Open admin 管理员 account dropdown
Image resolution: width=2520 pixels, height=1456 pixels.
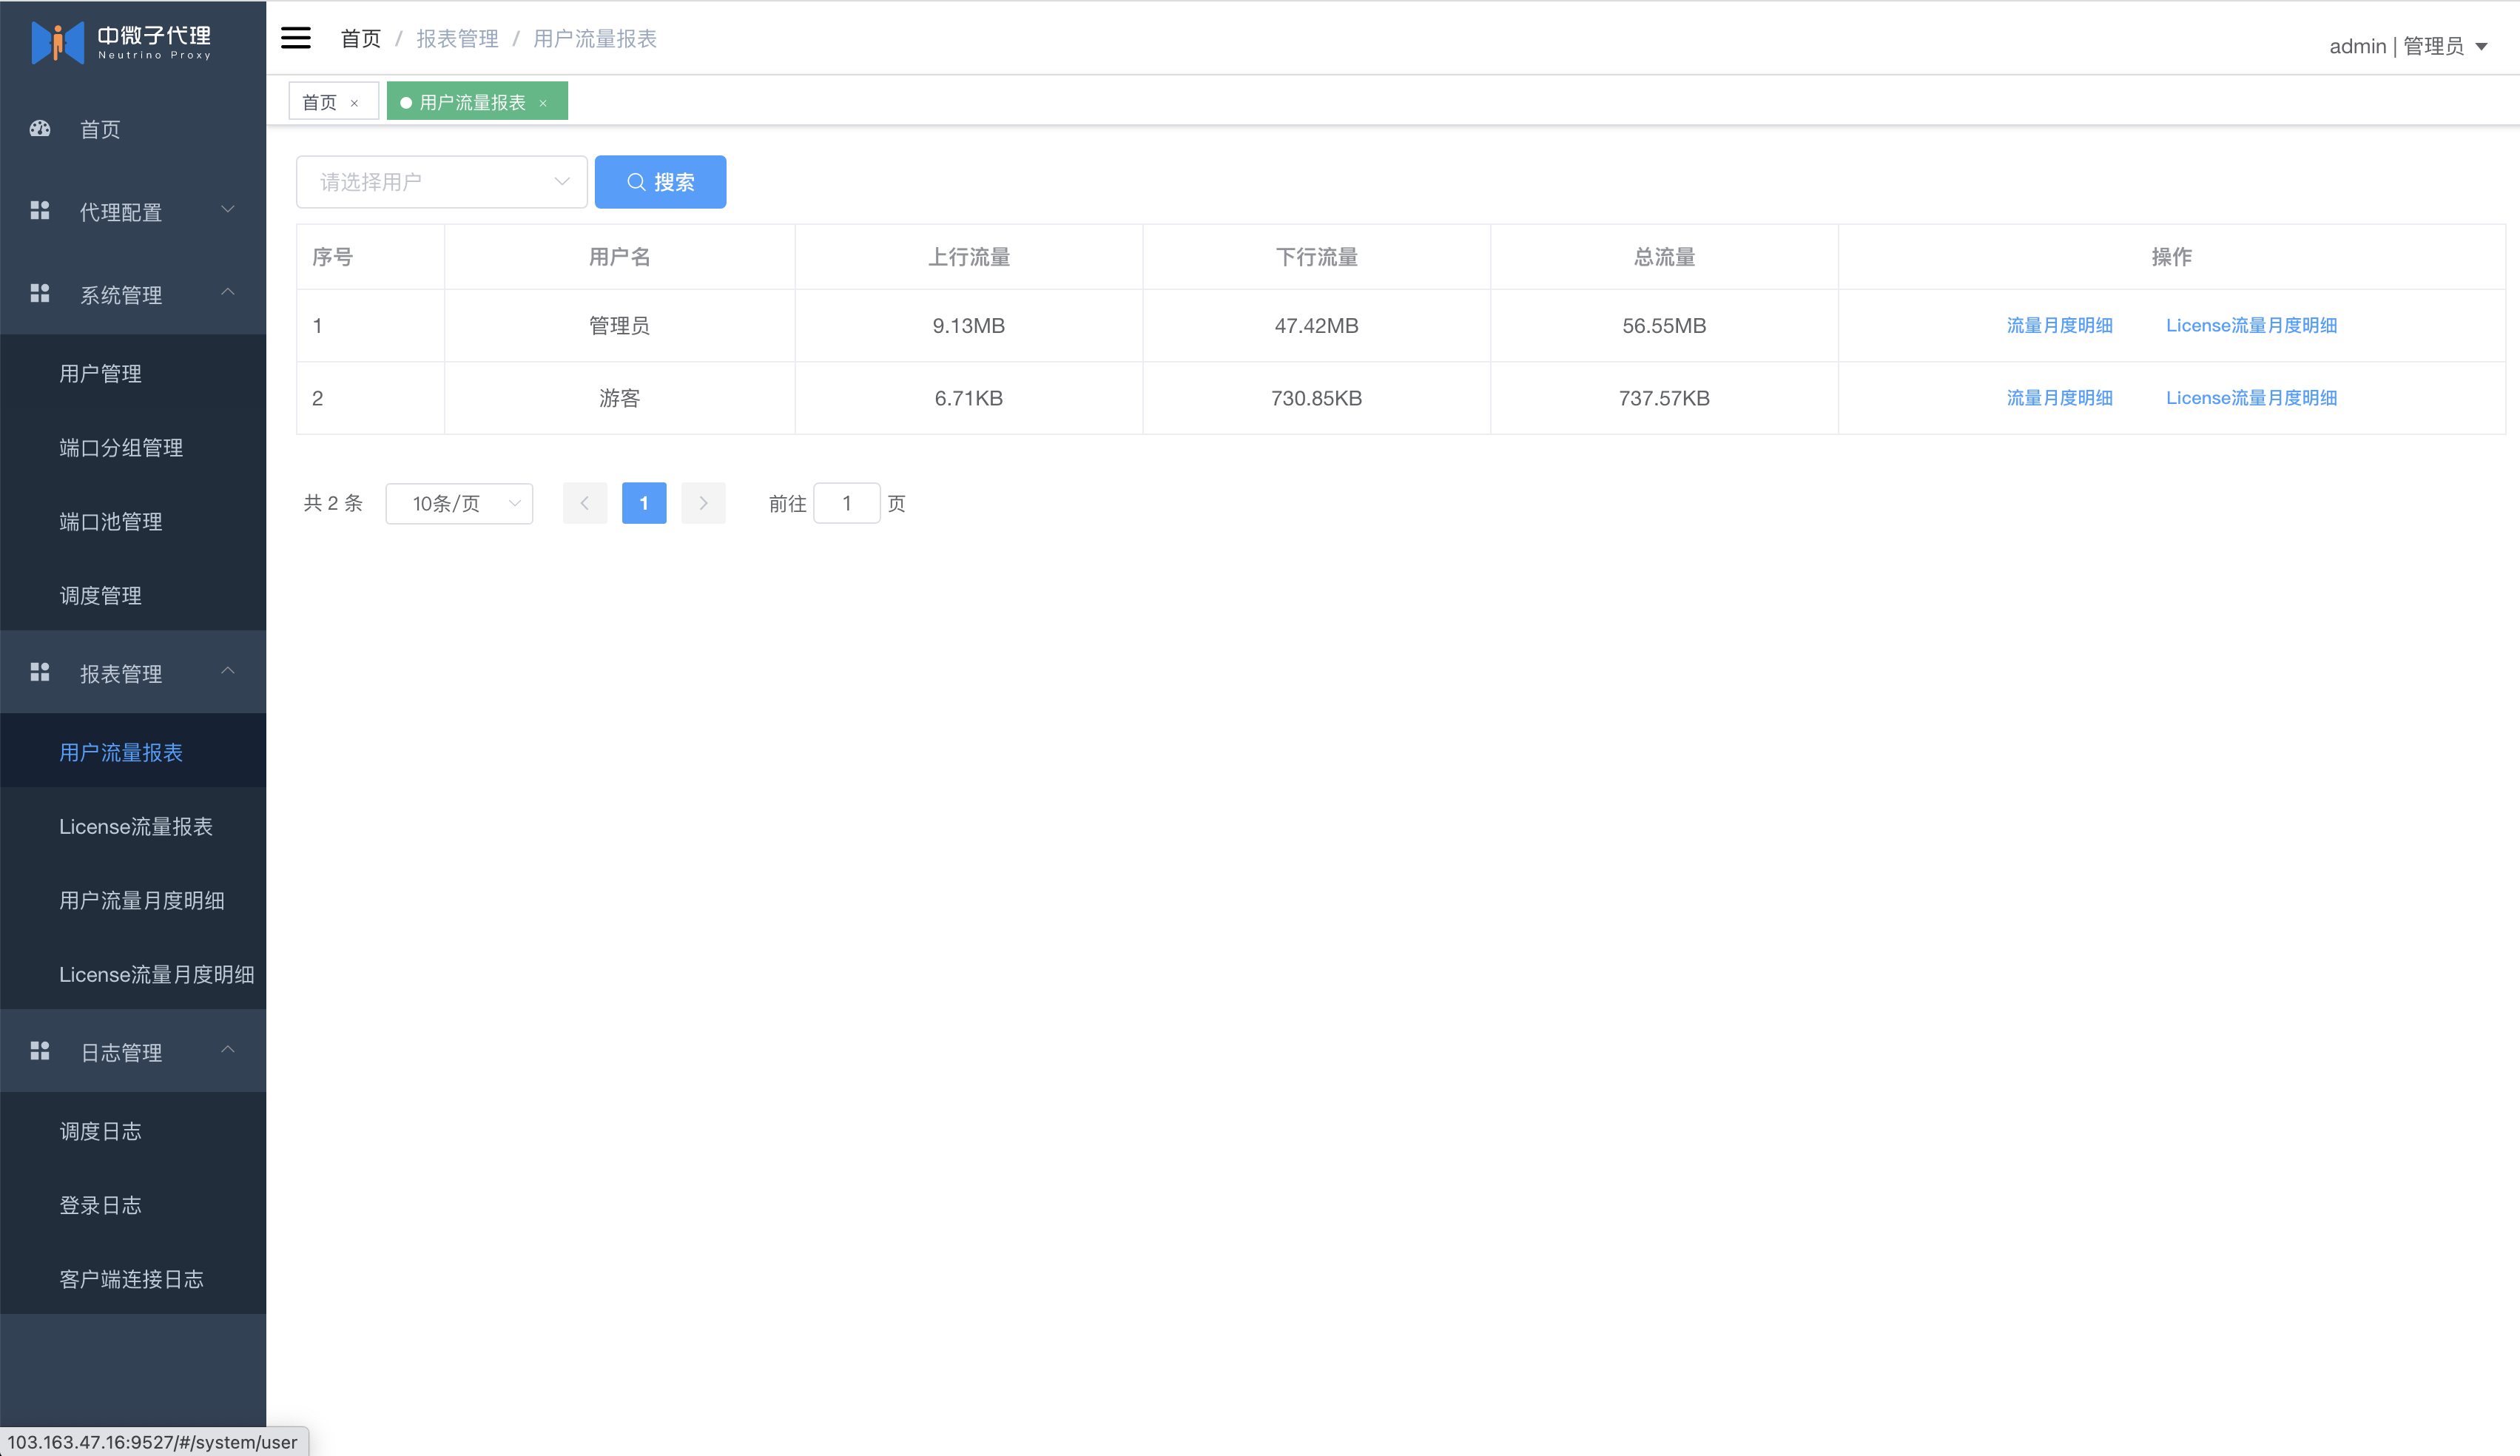(2408, 46)
